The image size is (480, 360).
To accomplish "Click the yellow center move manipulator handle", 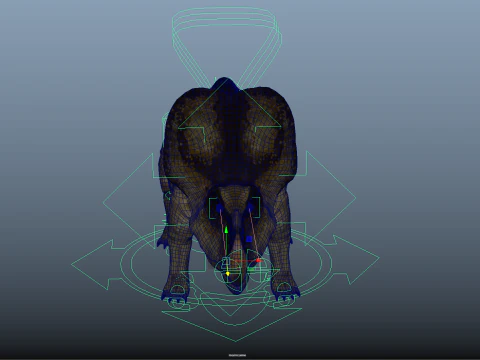I will click(x=228, y=273).
